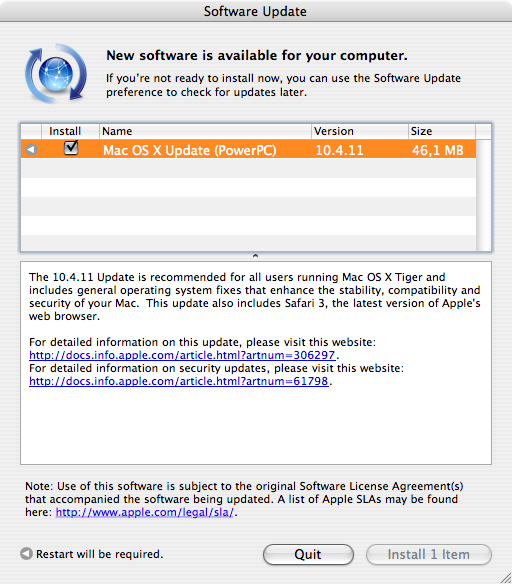Click the Software Update globe icon
This screenshot has height=584, width=512.
(x=56, y=74)
